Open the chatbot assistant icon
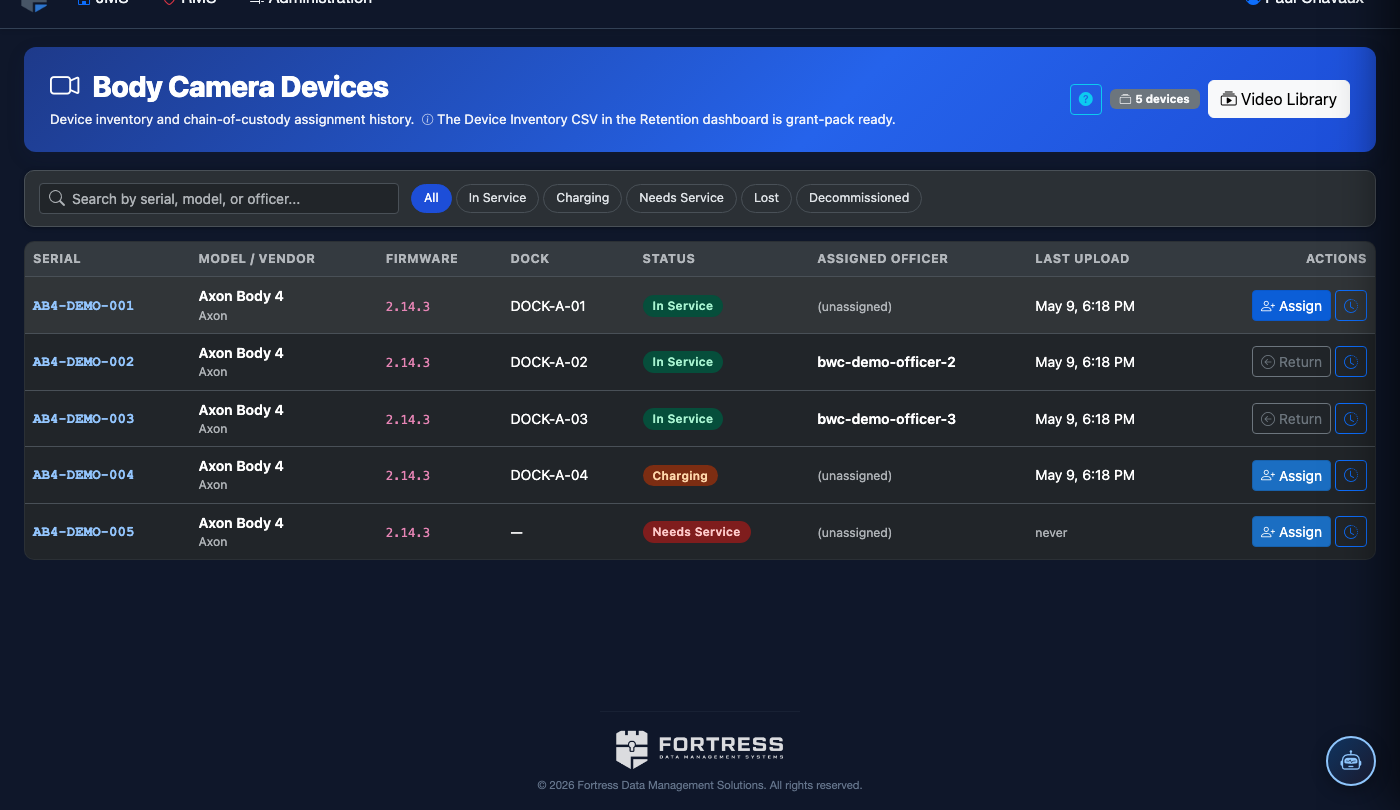Viewport: 1400px width, 810px height. pos(1351,761)
